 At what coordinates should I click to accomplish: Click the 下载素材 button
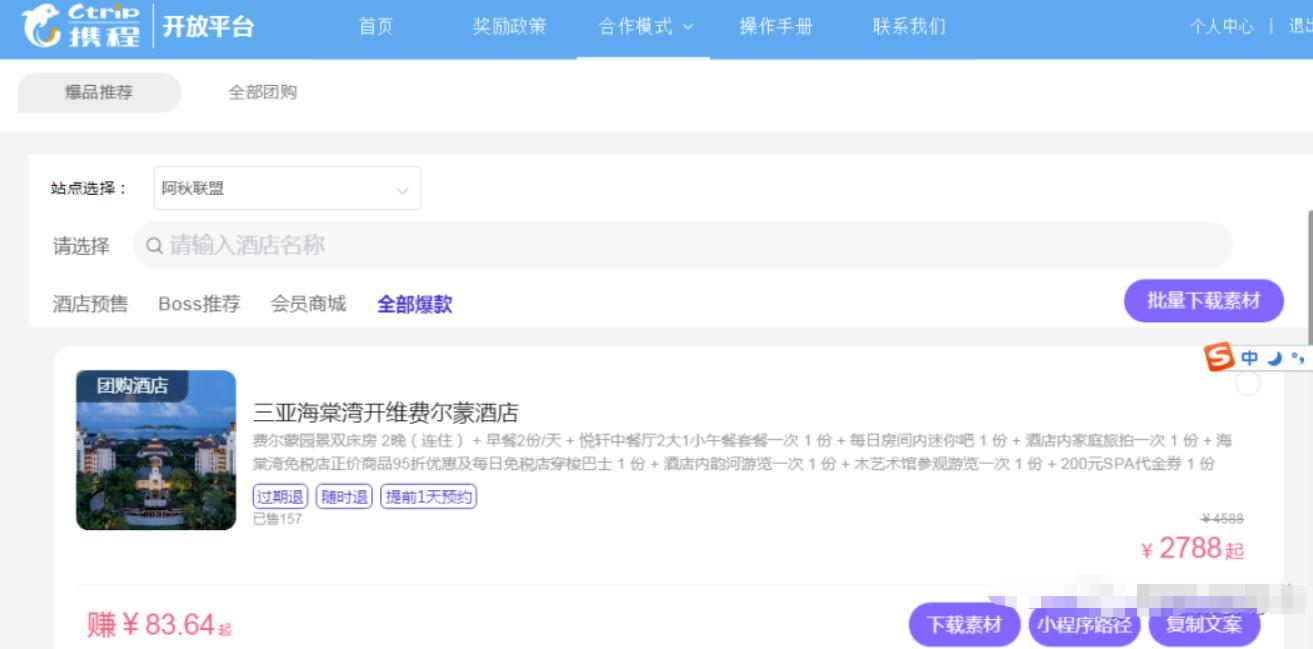[x=964, y=625]
